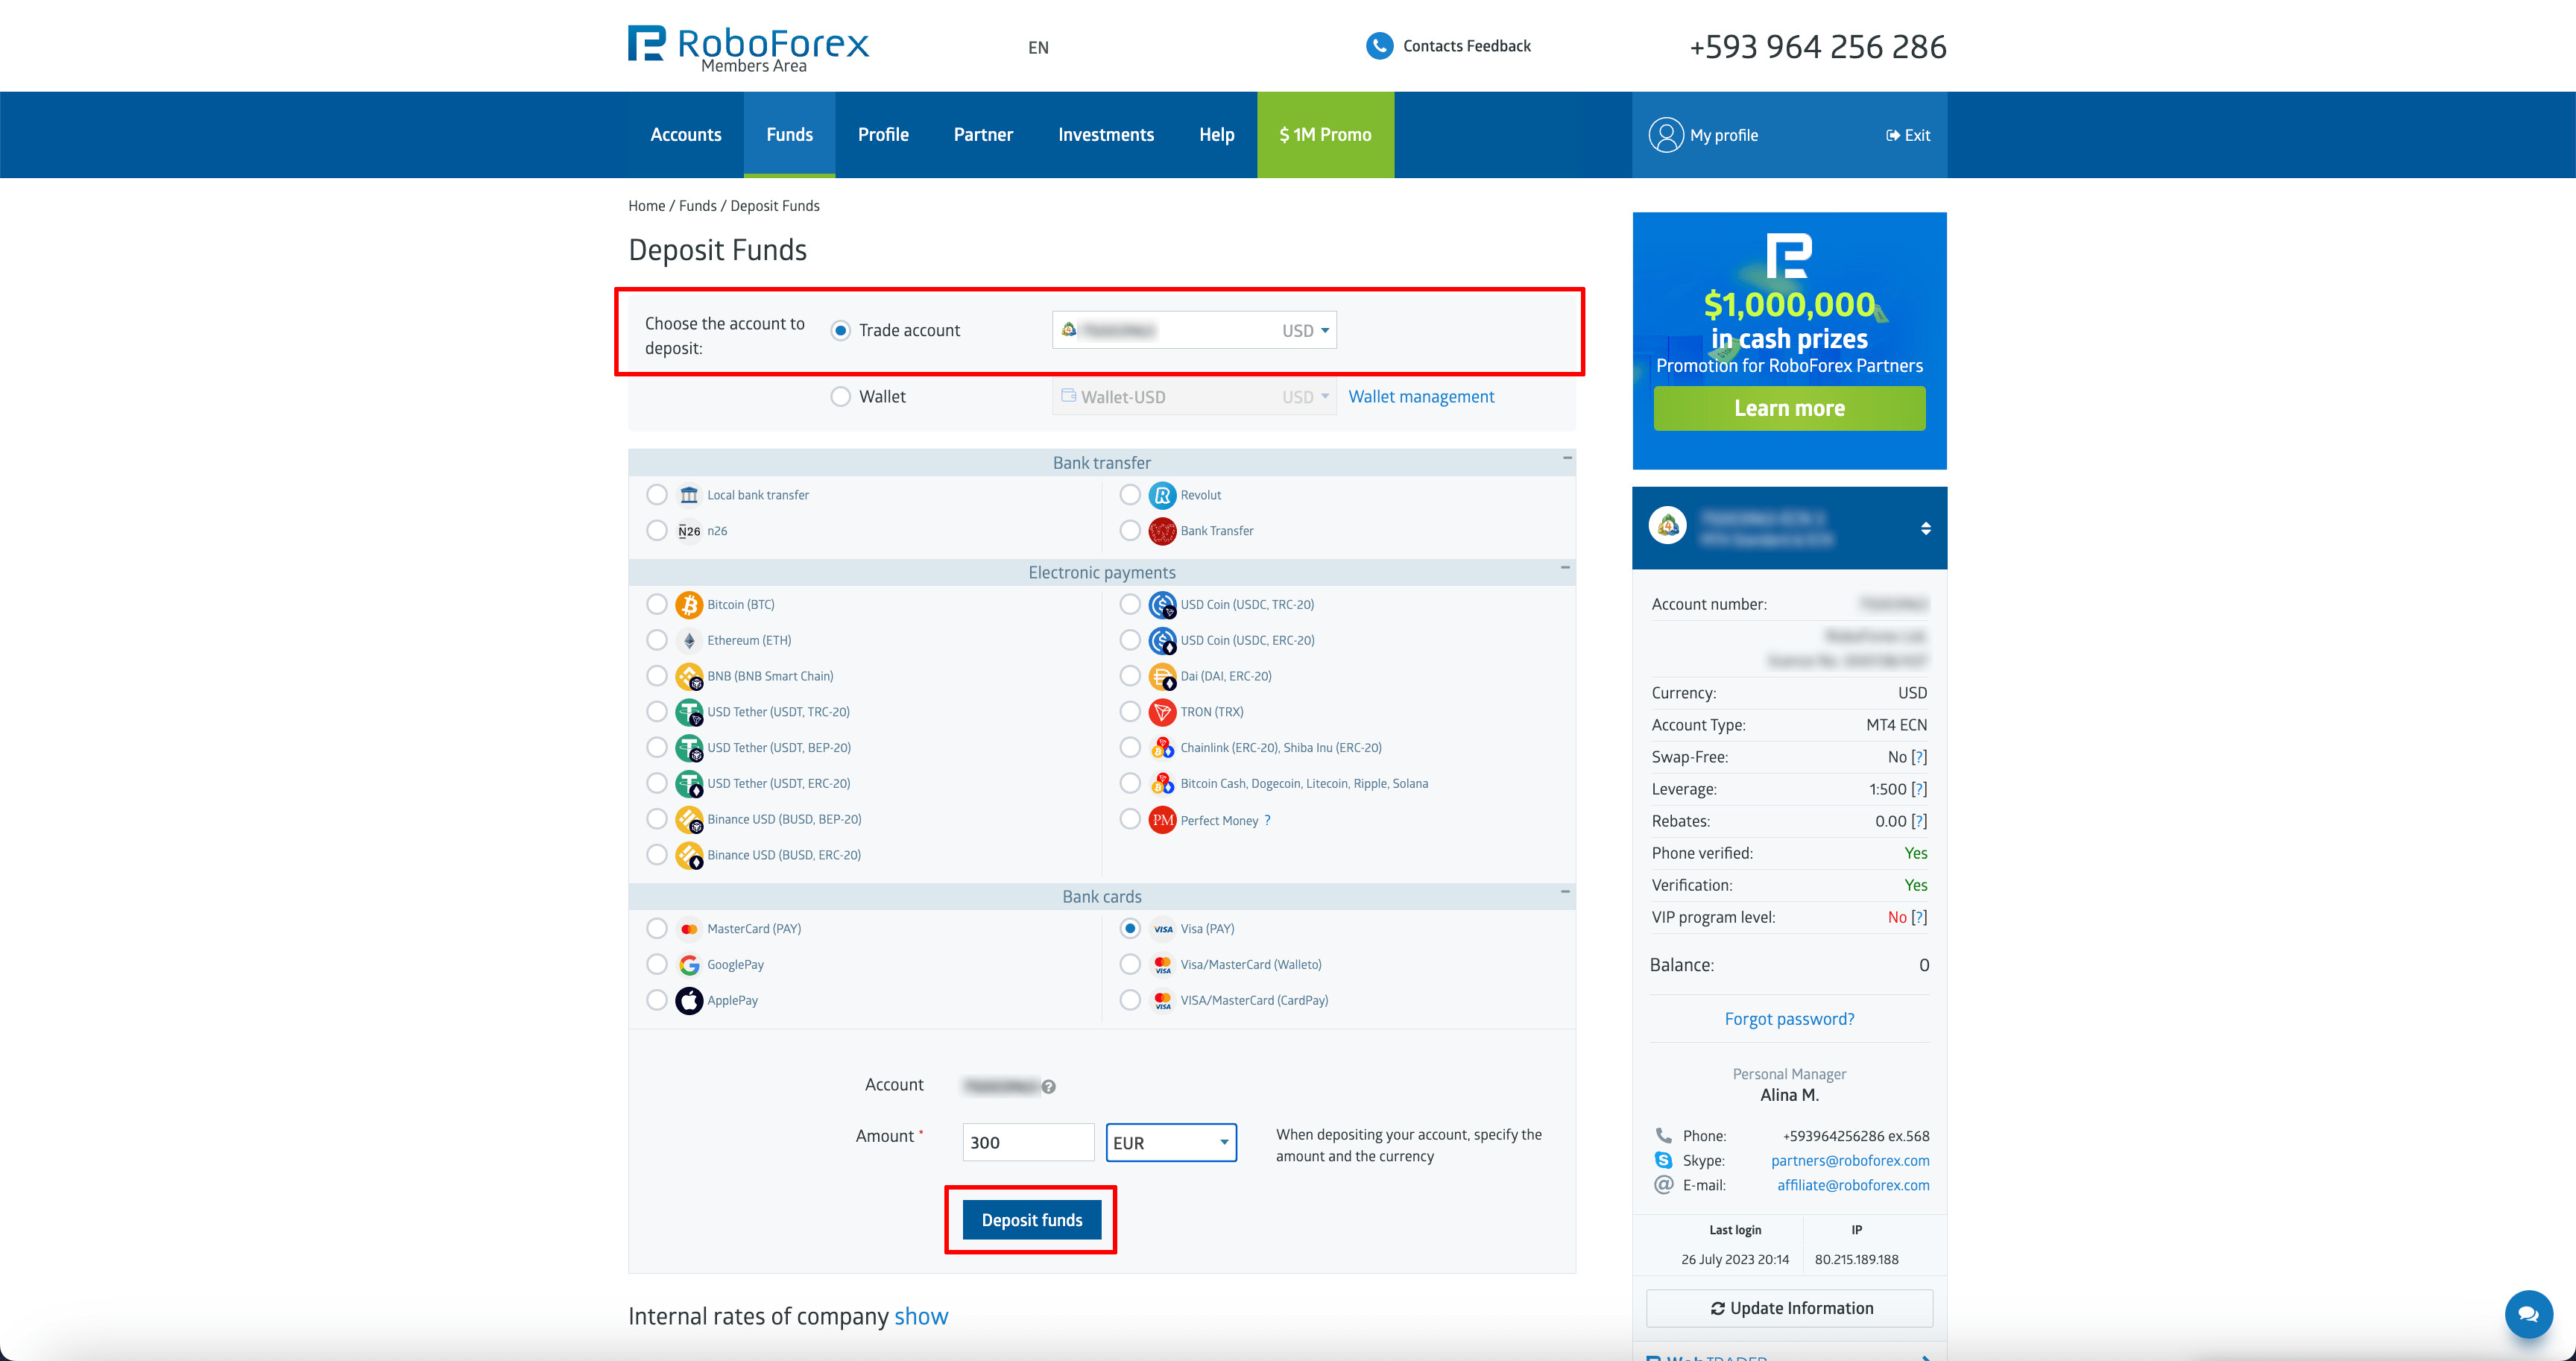Click the USD Coin TRC-20 icon
The width and height of the screenshot is (2576, 1361).
(x=1162, y=605)
